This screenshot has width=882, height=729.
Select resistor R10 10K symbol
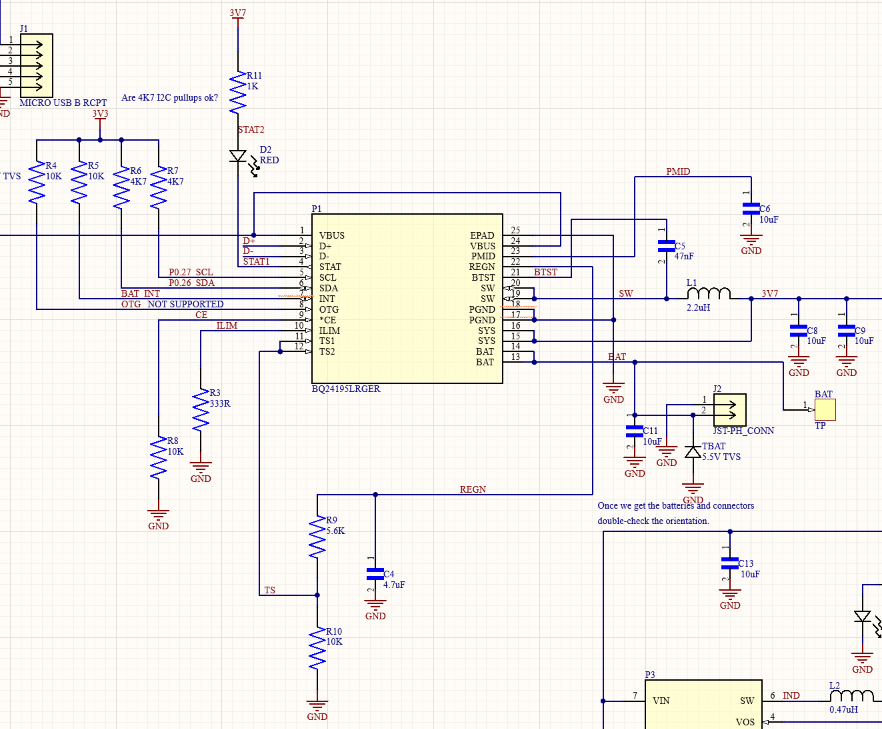tap(317, 647)
